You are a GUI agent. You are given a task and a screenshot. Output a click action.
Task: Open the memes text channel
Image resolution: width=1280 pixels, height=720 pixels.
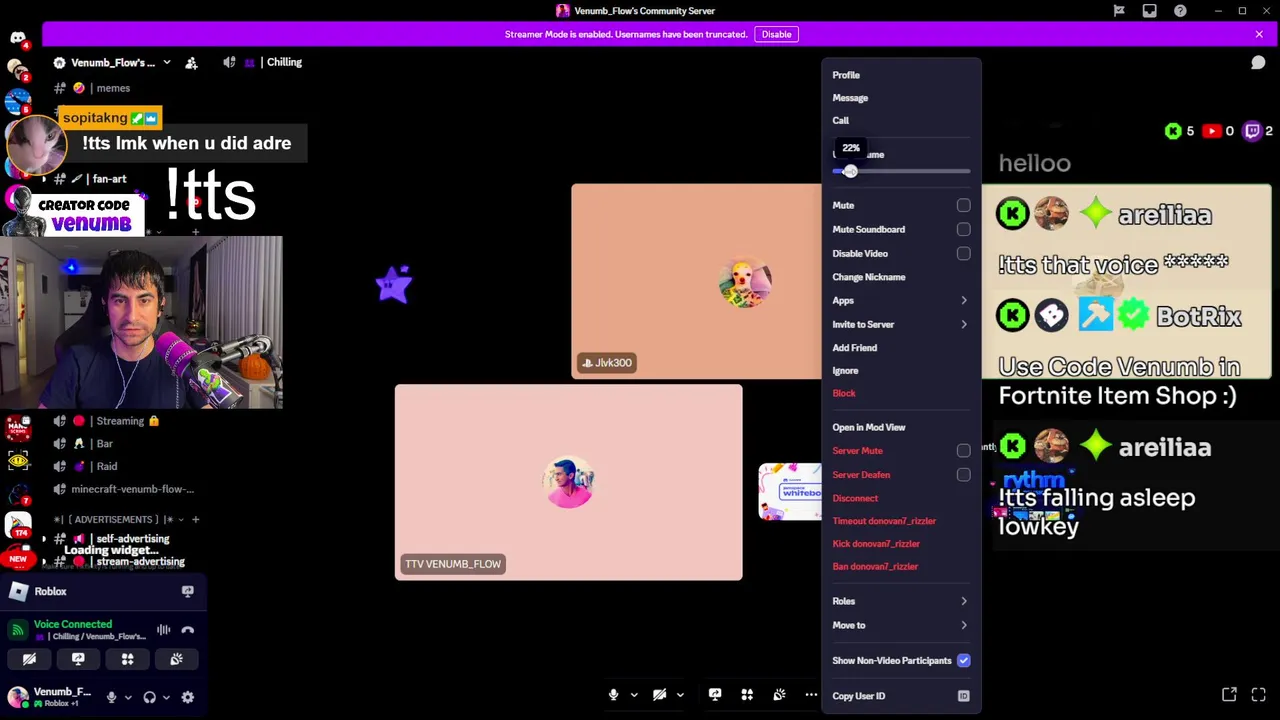[x=113, y=88]
